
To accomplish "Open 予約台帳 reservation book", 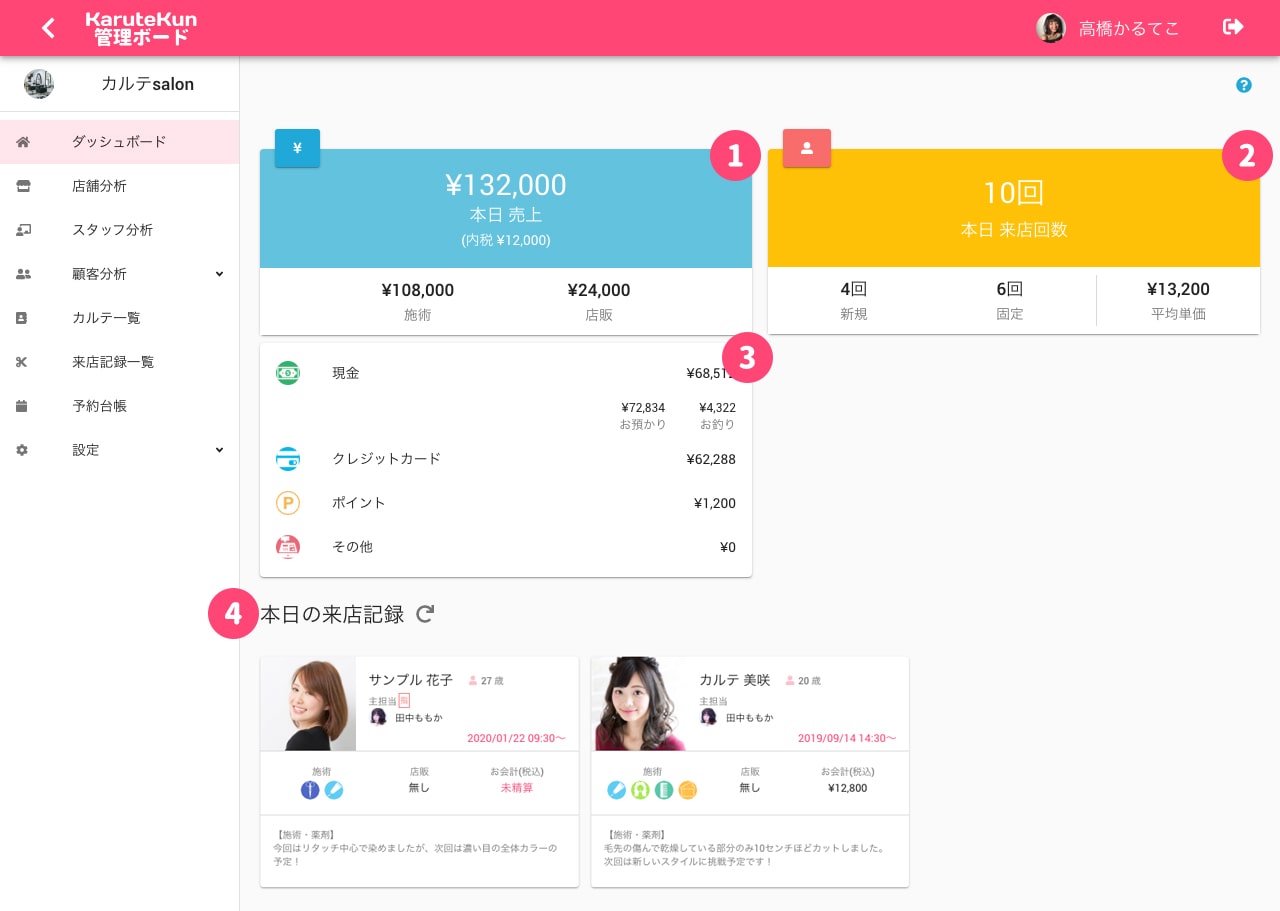I will [x=99, y=406].
